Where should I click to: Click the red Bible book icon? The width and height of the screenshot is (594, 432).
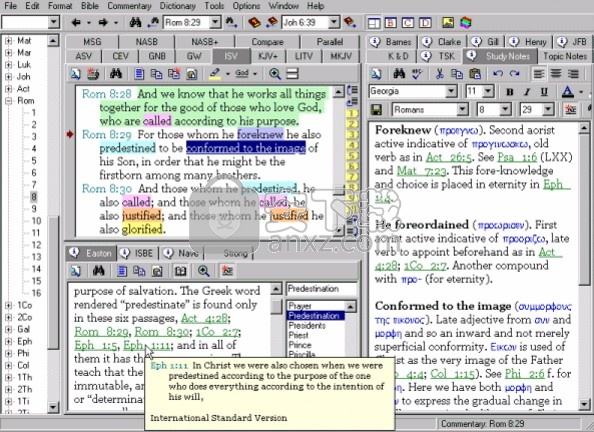coord(254,22)
